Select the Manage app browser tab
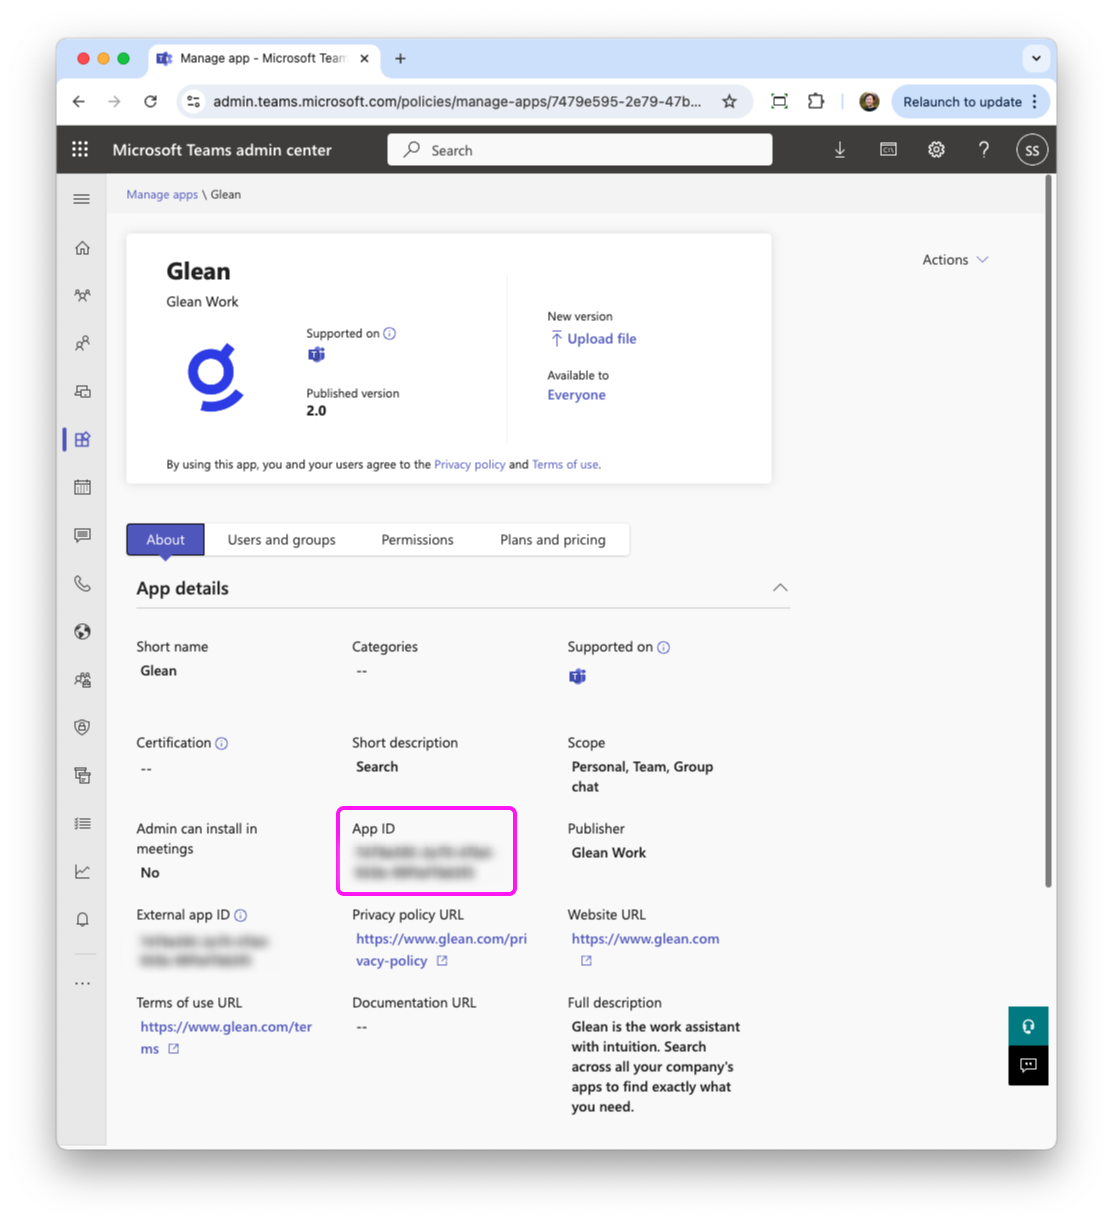1113x1224 pixels. click(x=263, y=59)
